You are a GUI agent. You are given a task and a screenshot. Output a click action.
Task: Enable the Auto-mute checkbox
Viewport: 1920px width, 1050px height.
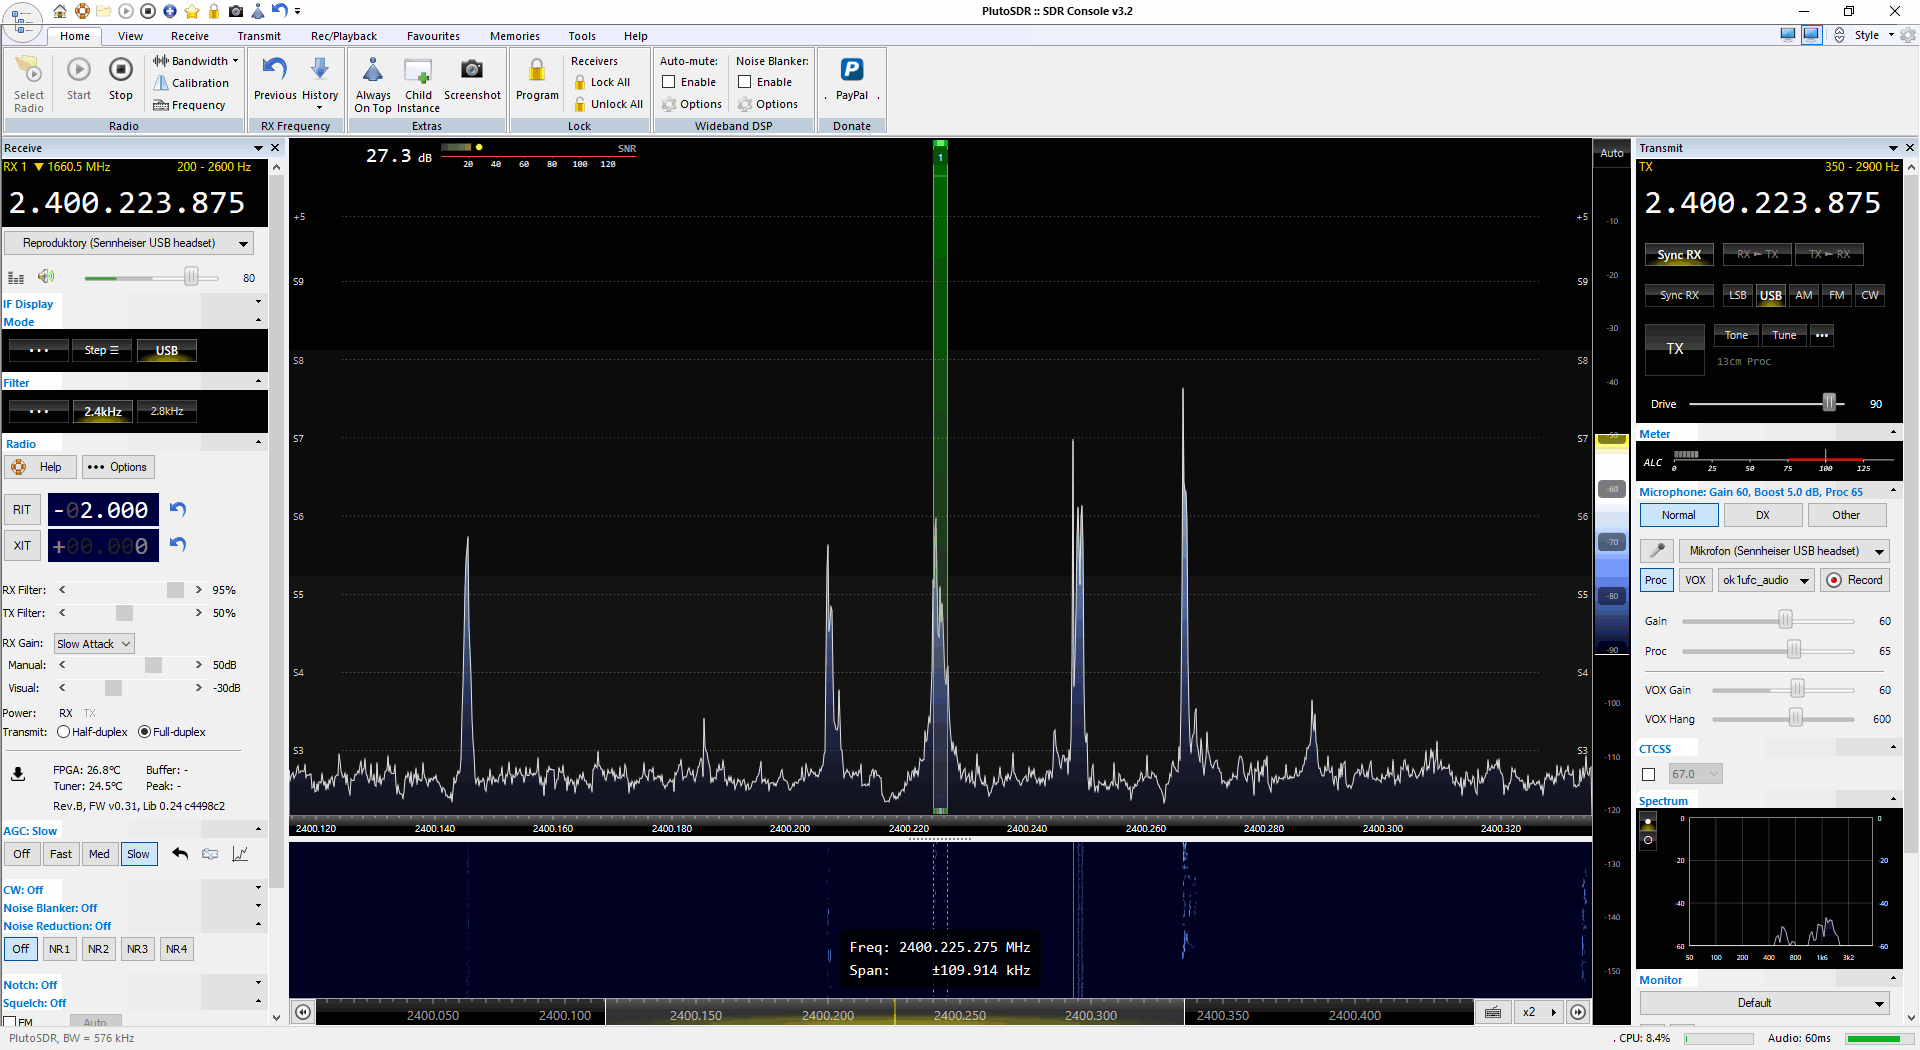click(x=669, y=82)
